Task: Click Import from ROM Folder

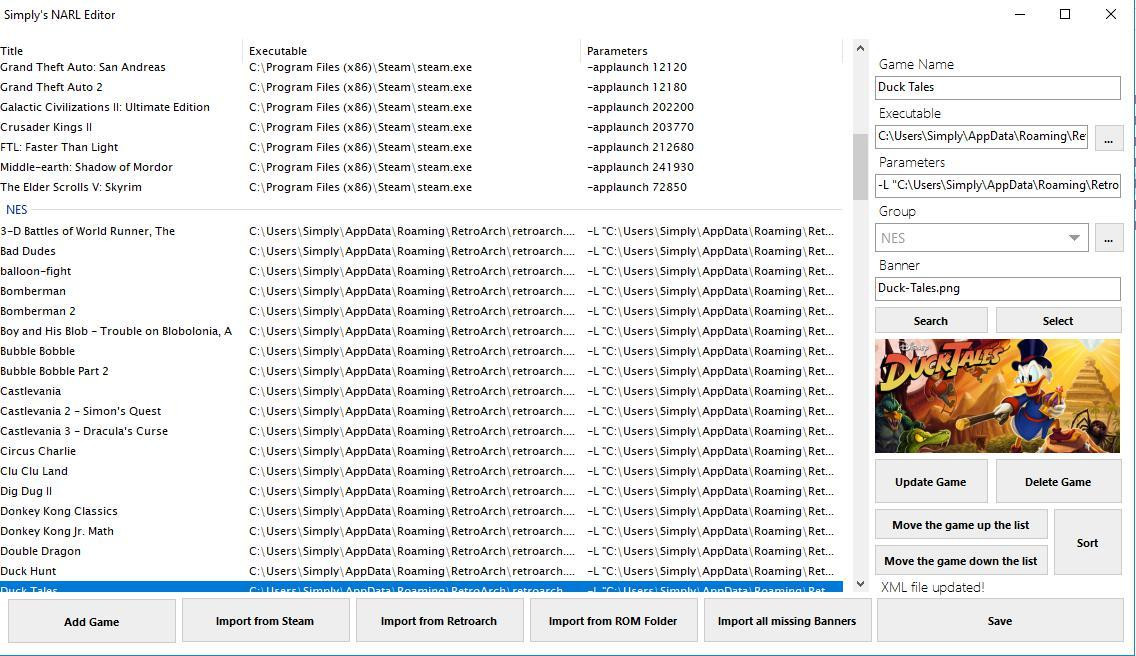Action: tap(613, 620)
